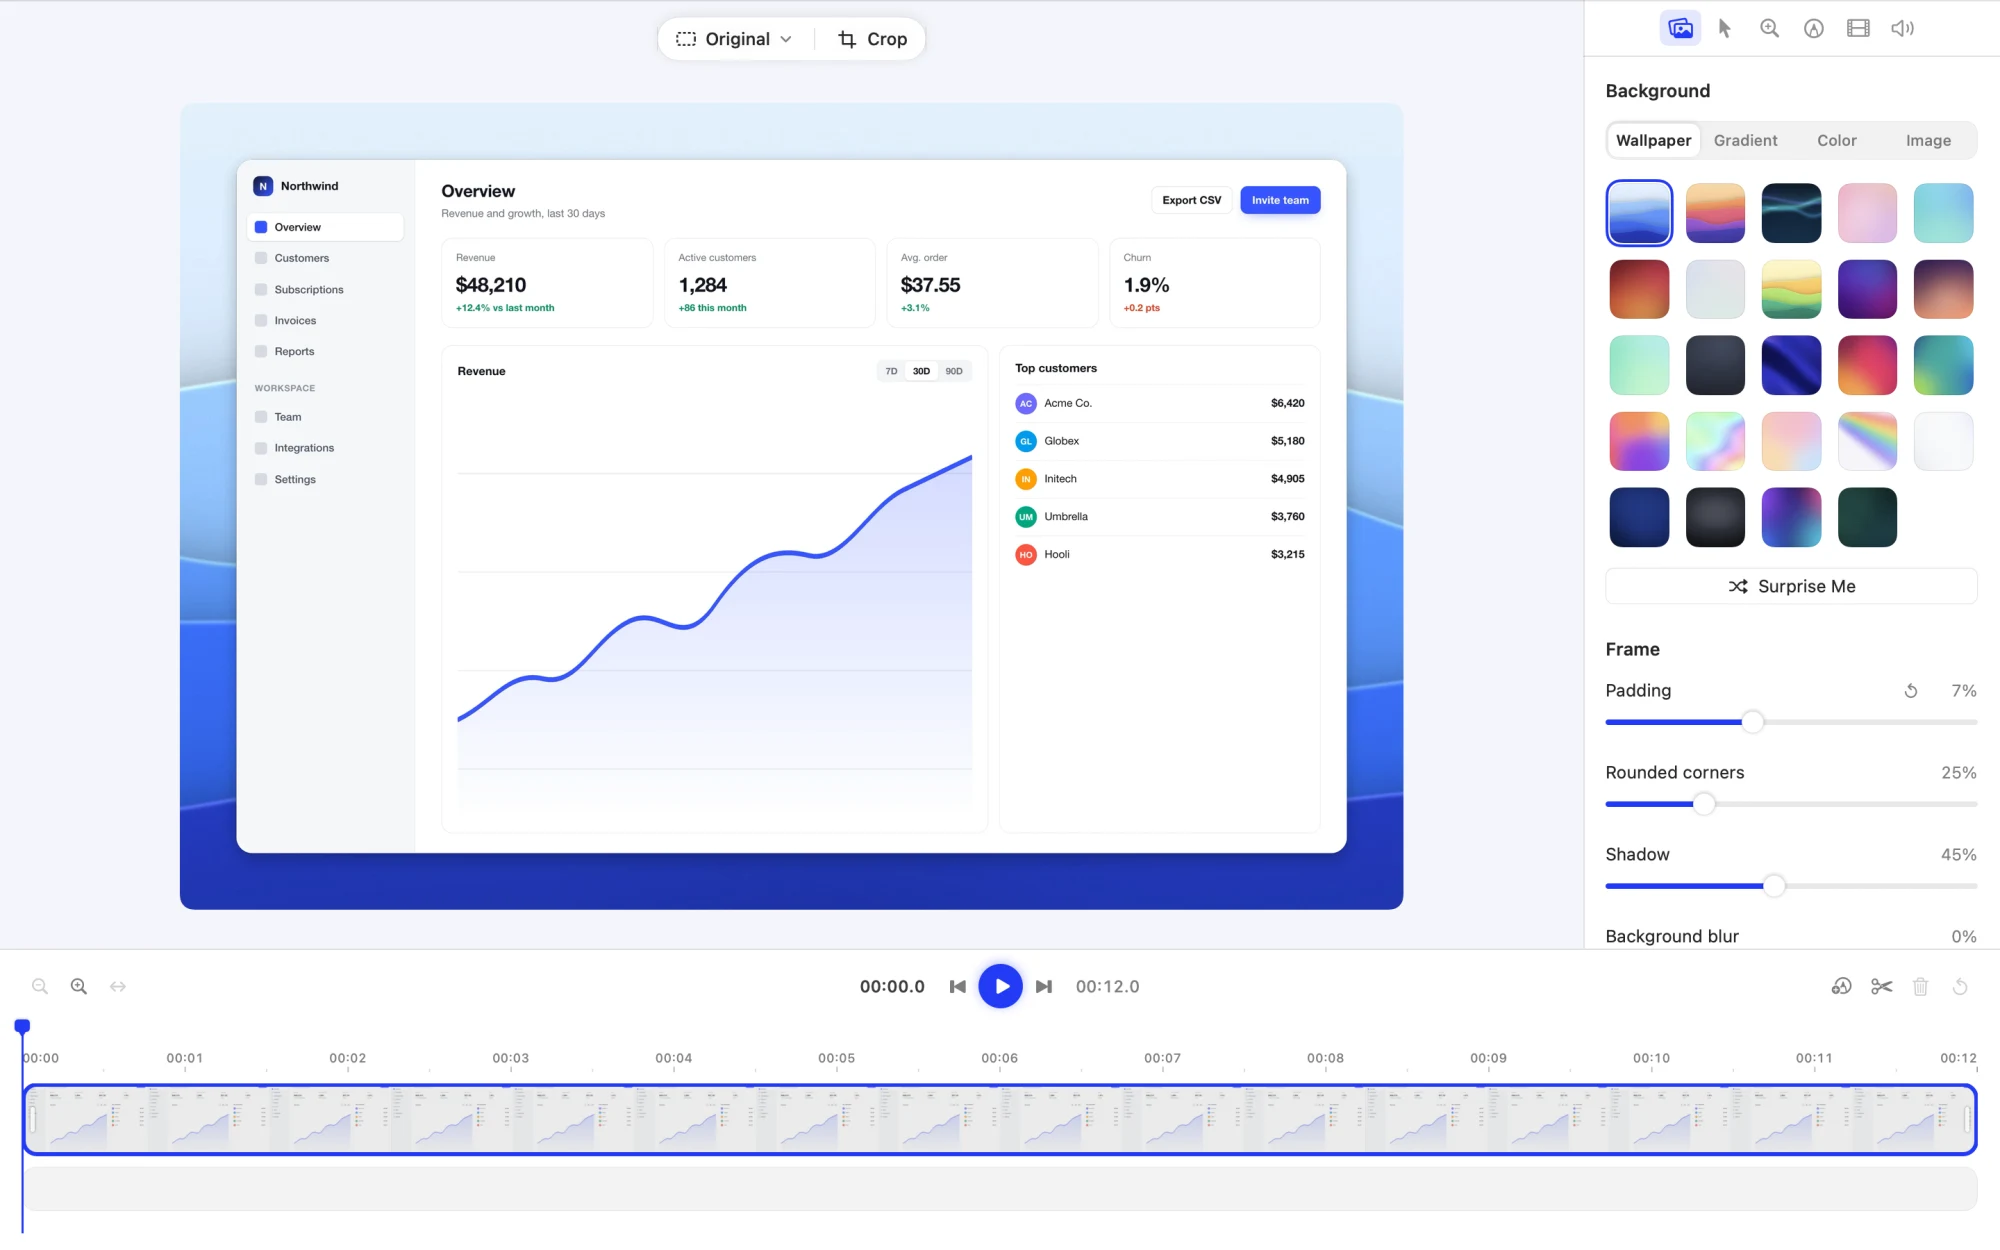Viewport: 2000px width, 1250px height.
Task: Click the Umbrella customer row
Action: point(1160,517)
